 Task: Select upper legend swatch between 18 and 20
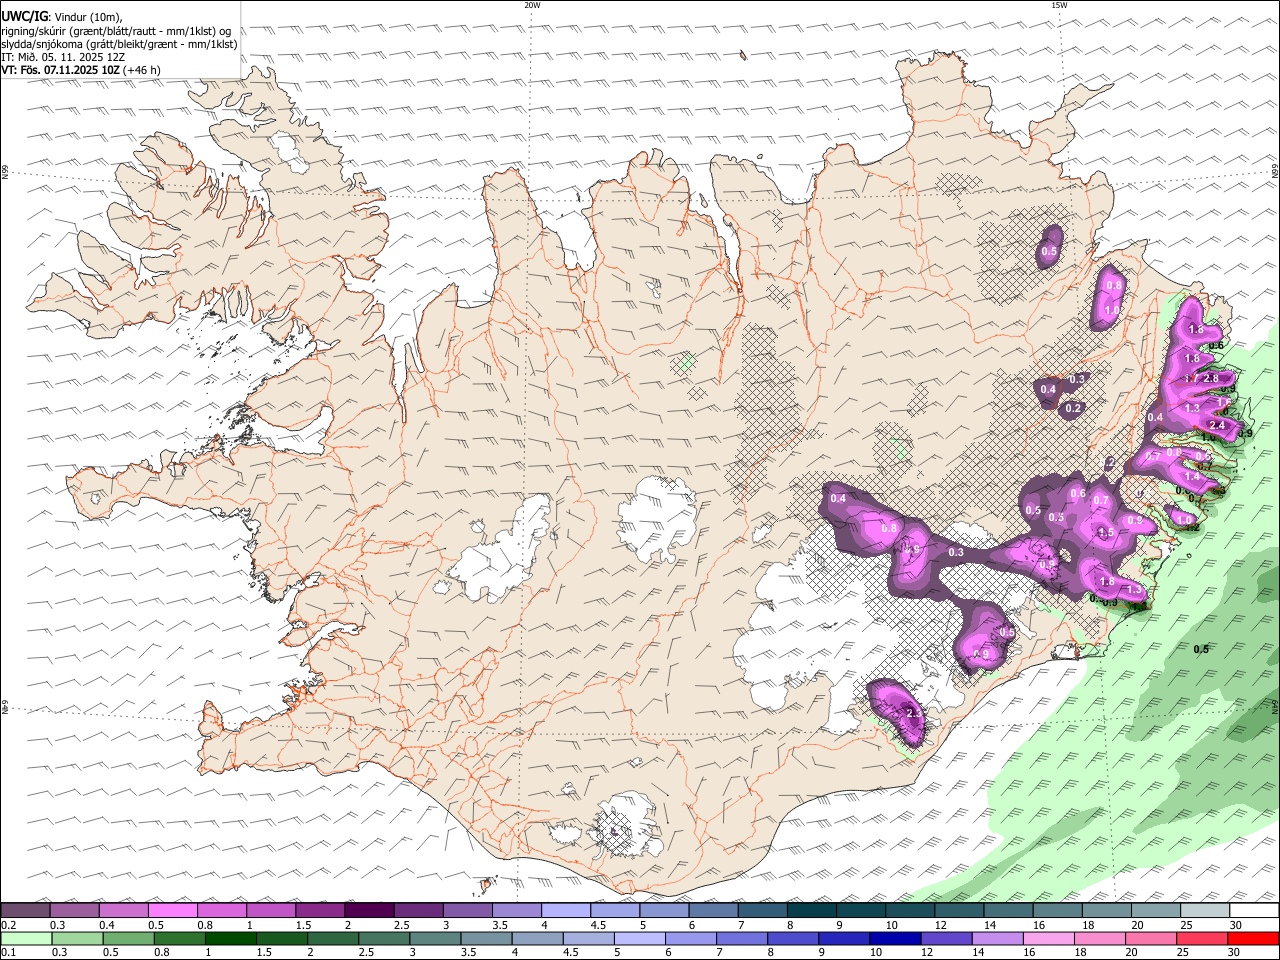1106,911
